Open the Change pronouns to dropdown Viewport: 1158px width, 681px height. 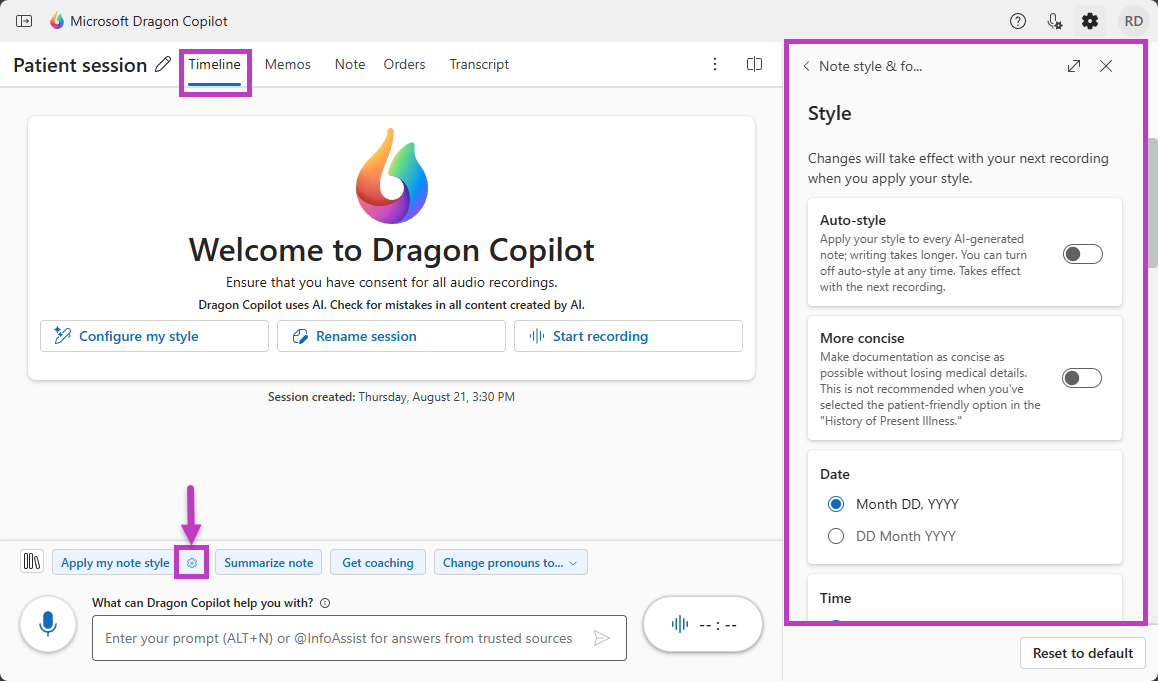(510, 562)
